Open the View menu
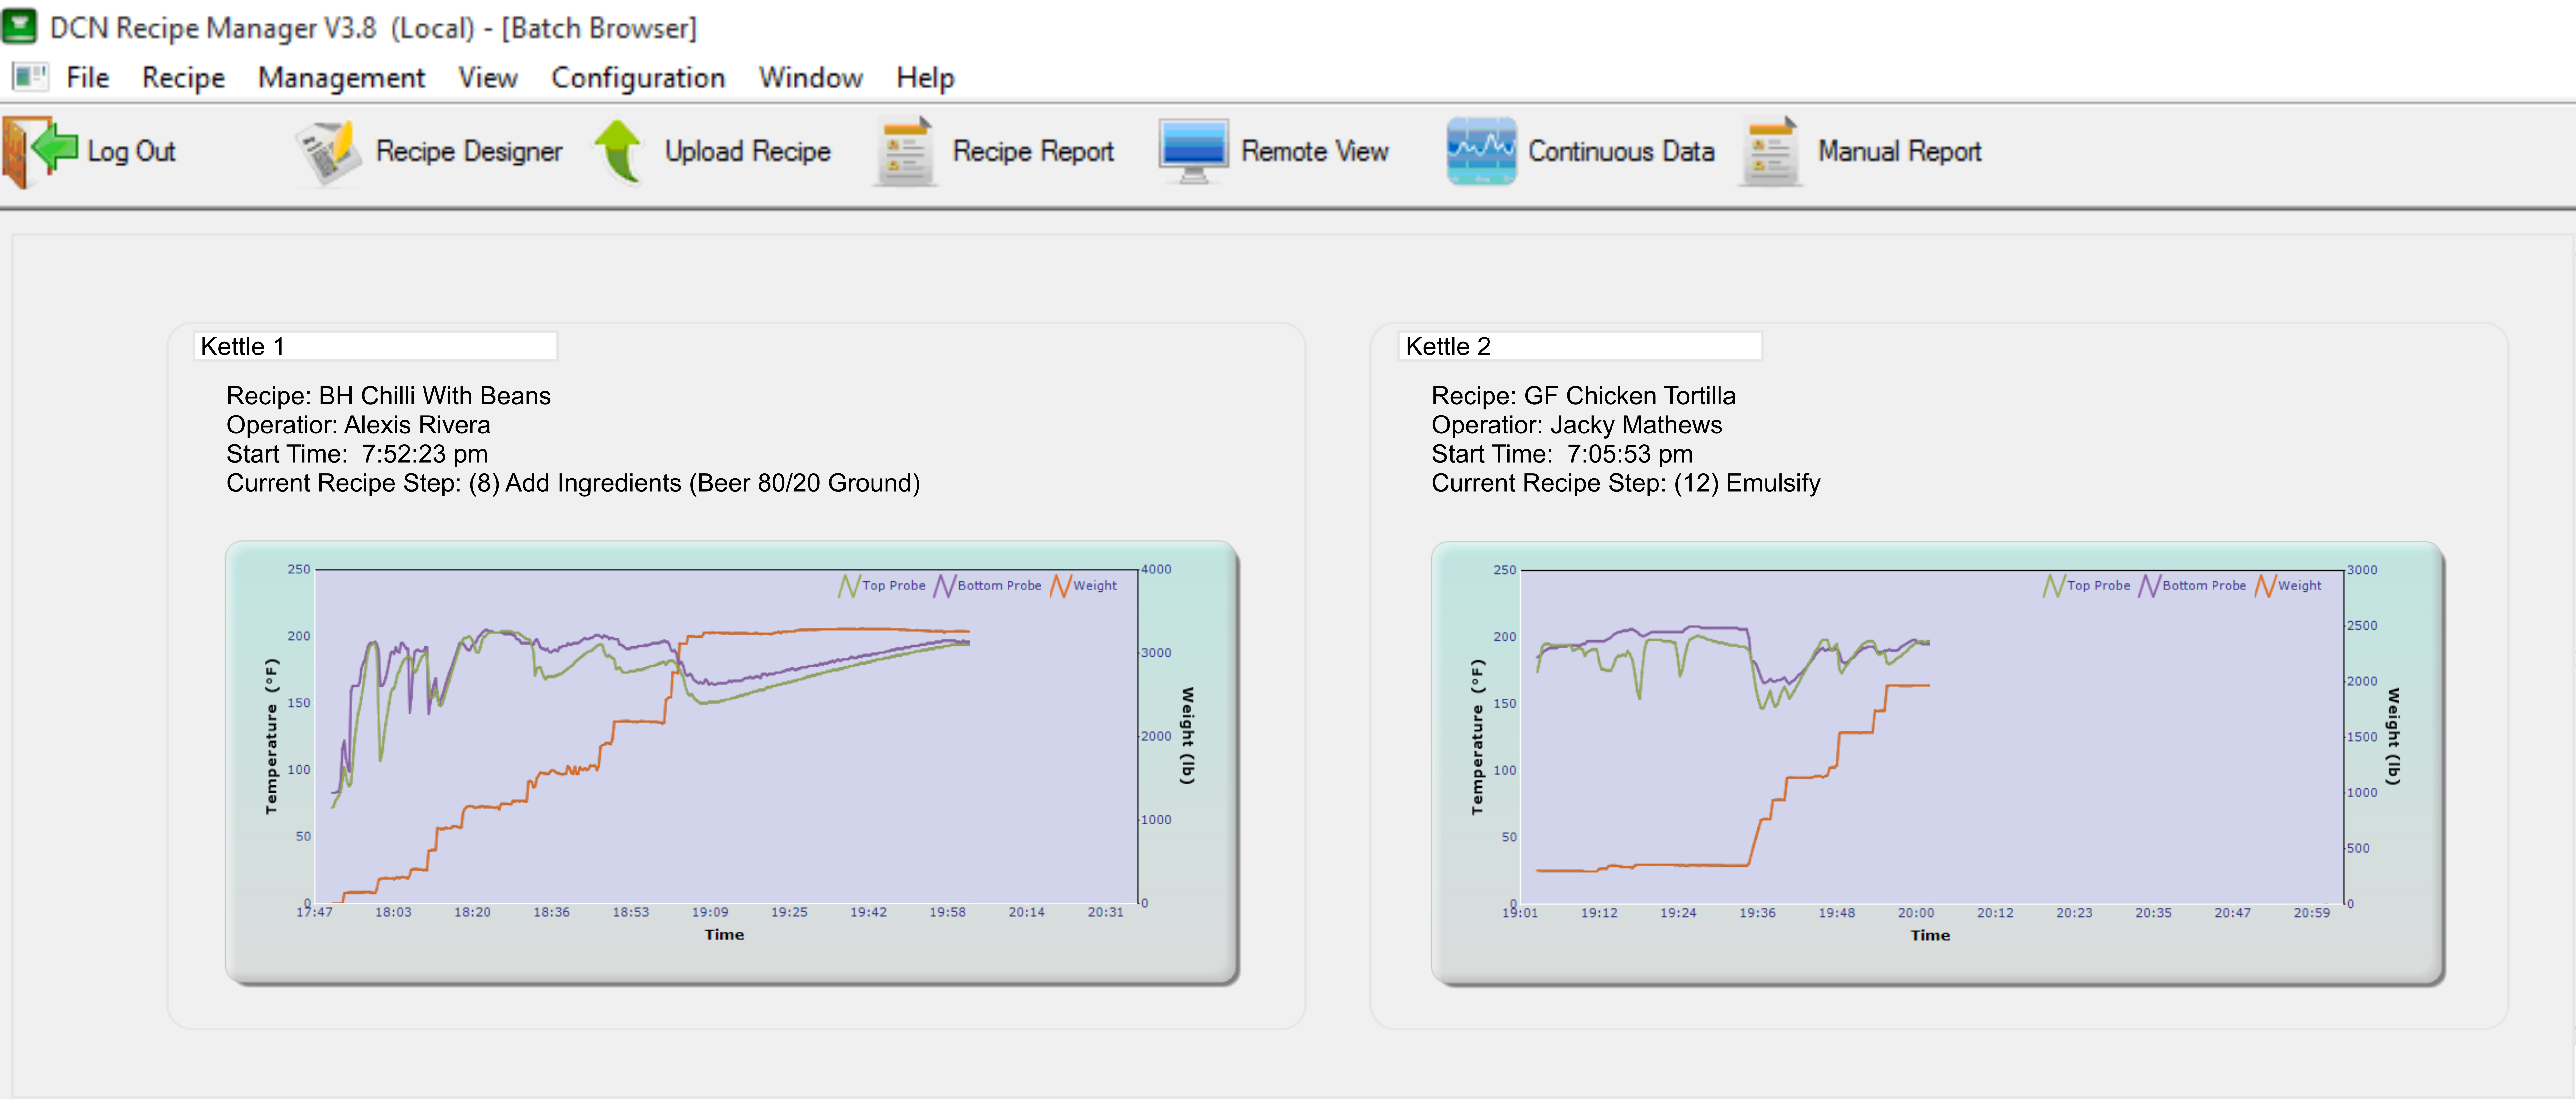This screenshot has width=2576, height=1099. pyautogui.click(x=488, y=78)
